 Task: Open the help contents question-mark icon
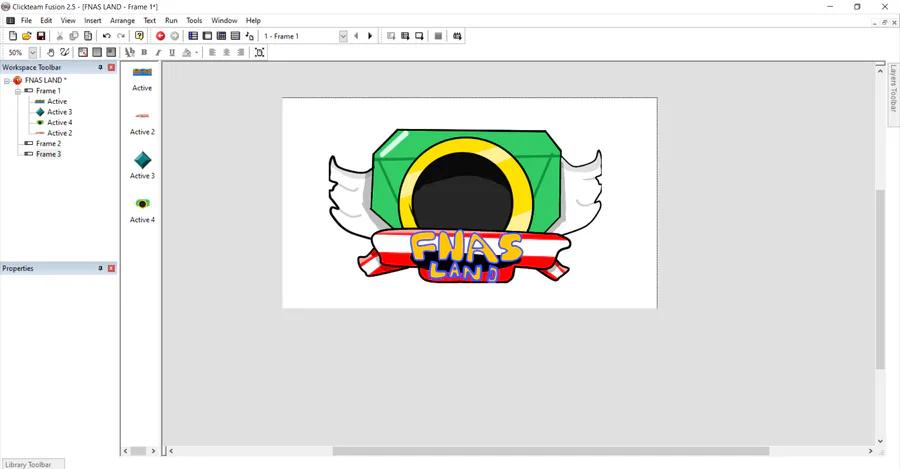(139, 36)
